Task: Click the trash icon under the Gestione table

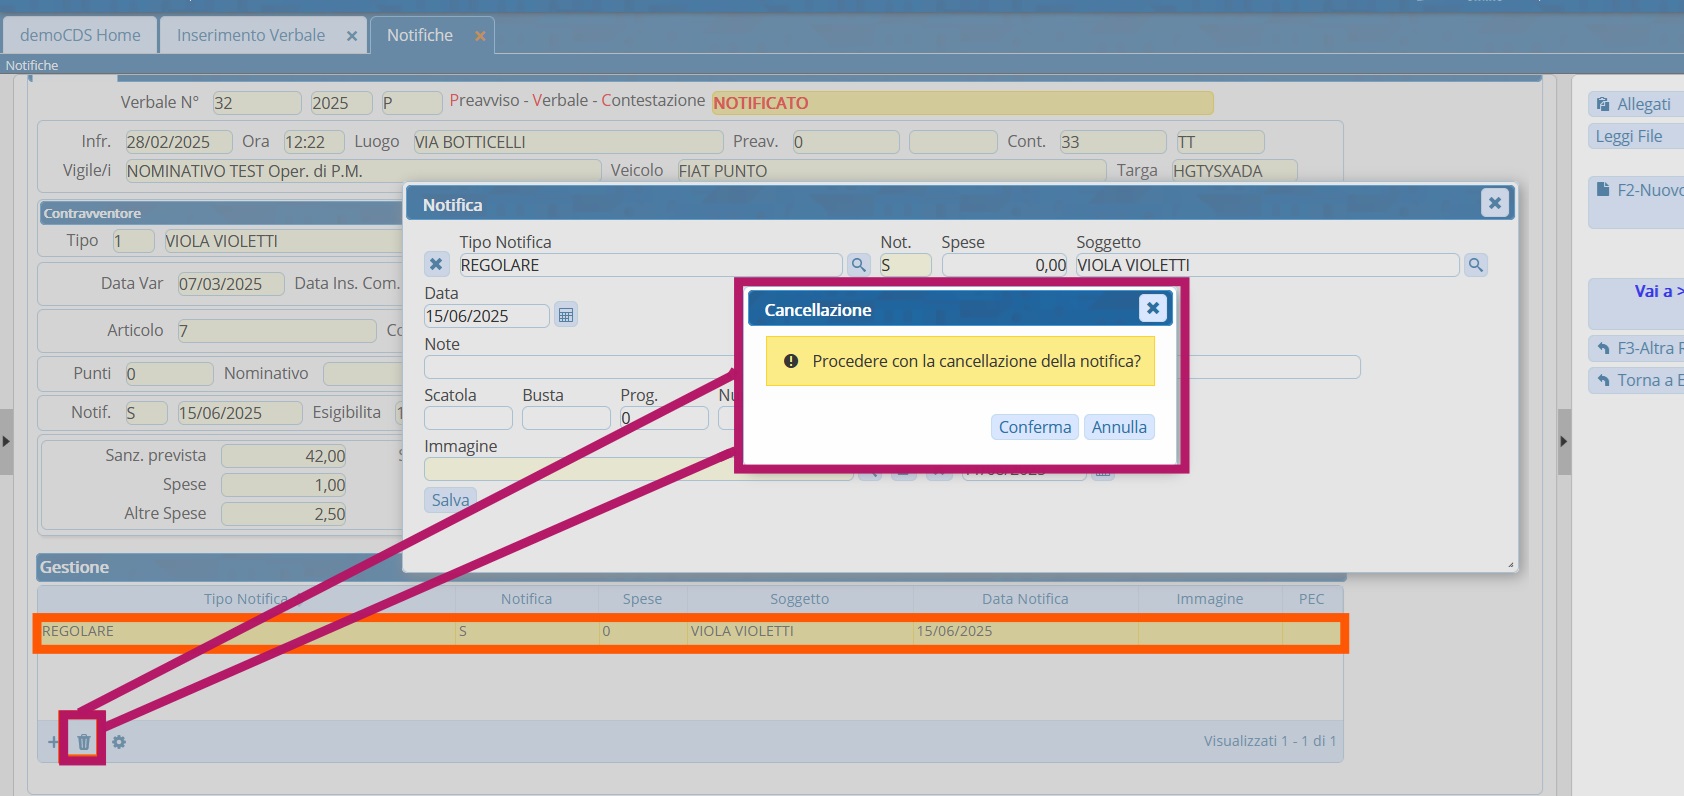Action: tap(84, 742)
